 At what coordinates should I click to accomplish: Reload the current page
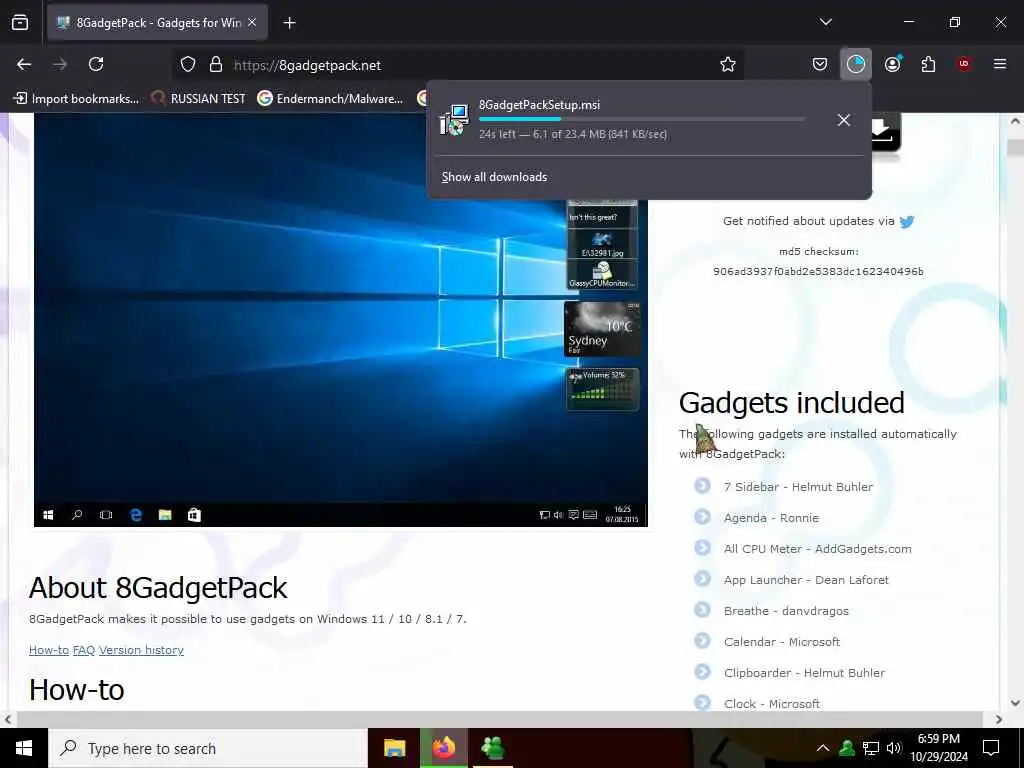pyautogui.click(x=96, y=64)
